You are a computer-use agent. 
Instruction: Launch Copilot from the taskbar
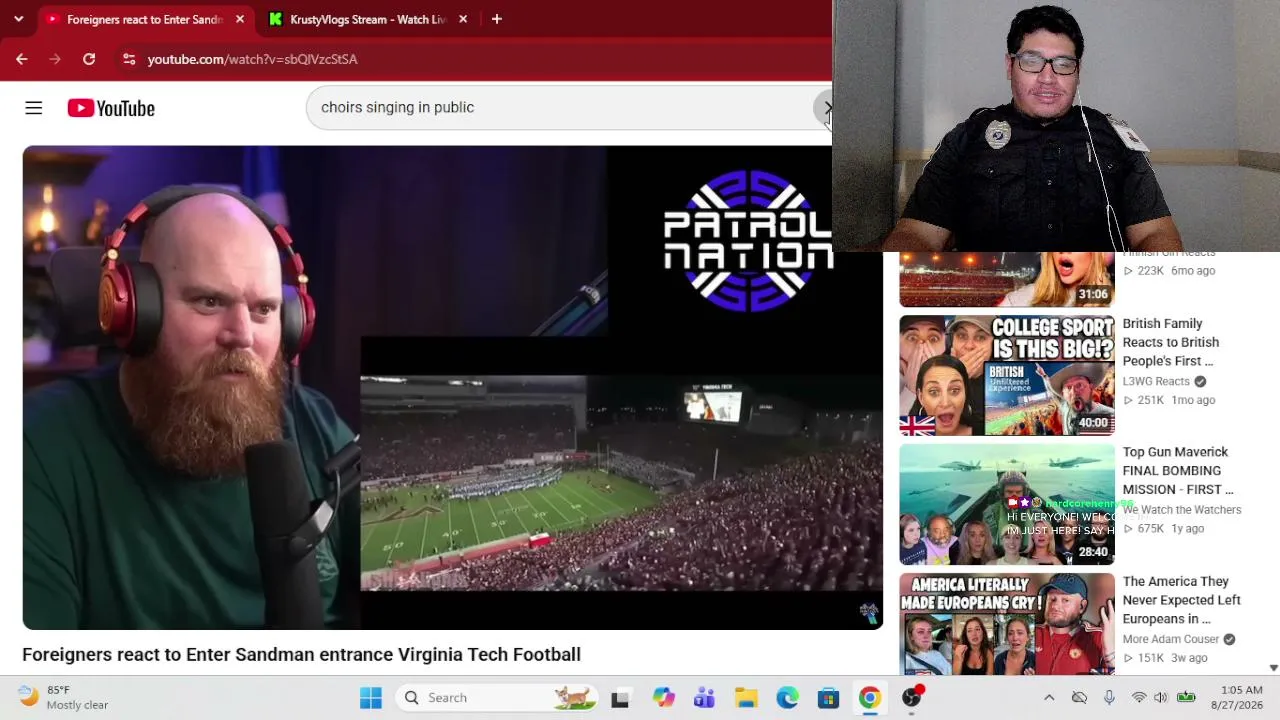(x=663, y=698)
